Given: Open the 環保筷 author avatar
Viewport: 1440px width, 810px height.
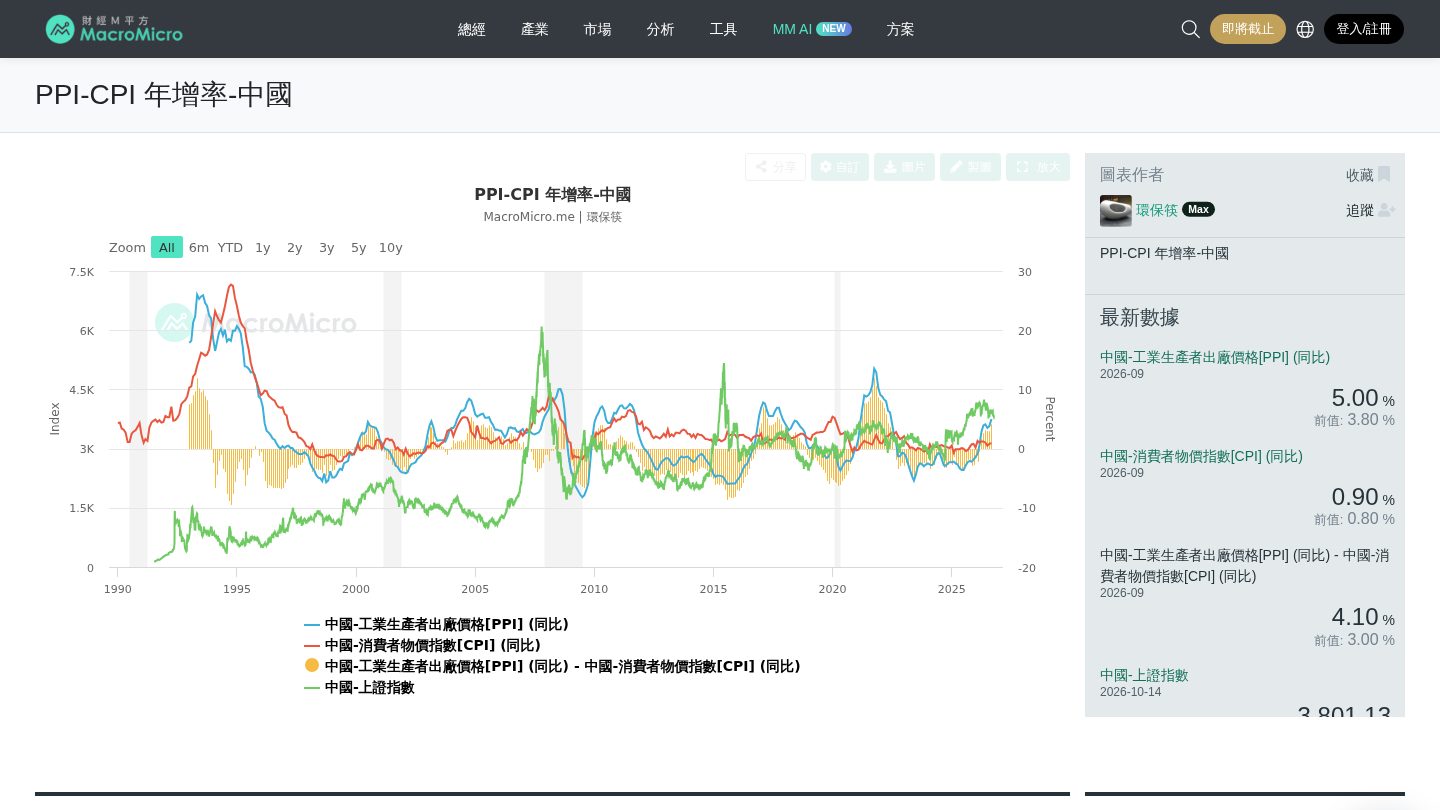Looking at the screenshot, I should pos(1116,210).
